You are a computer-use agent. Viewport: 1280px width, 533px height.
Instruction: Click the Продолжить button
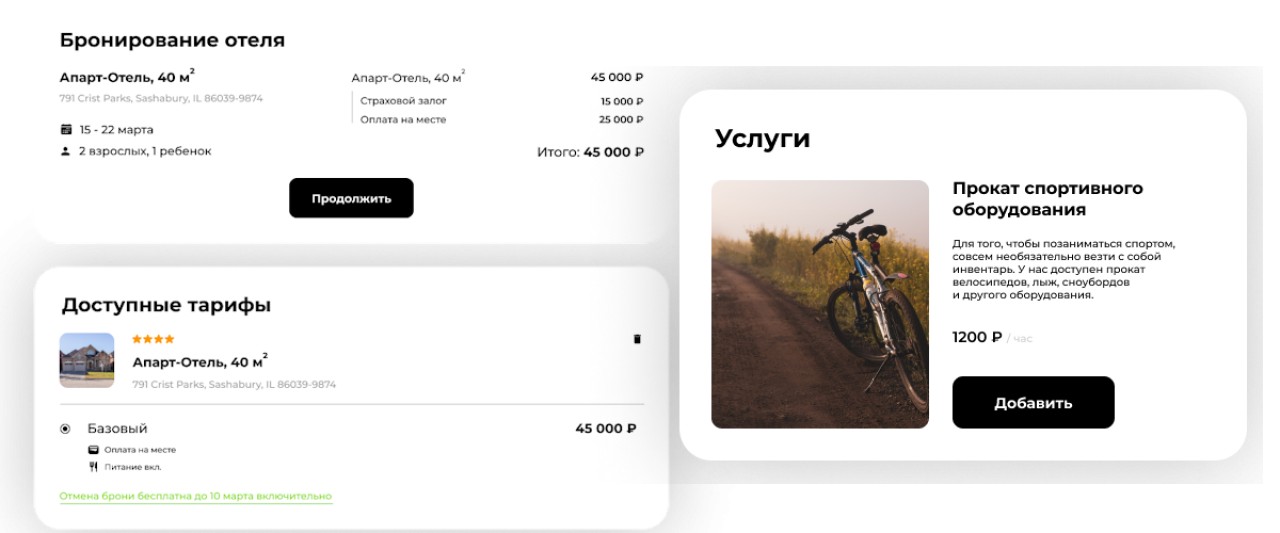coord(351,198)
